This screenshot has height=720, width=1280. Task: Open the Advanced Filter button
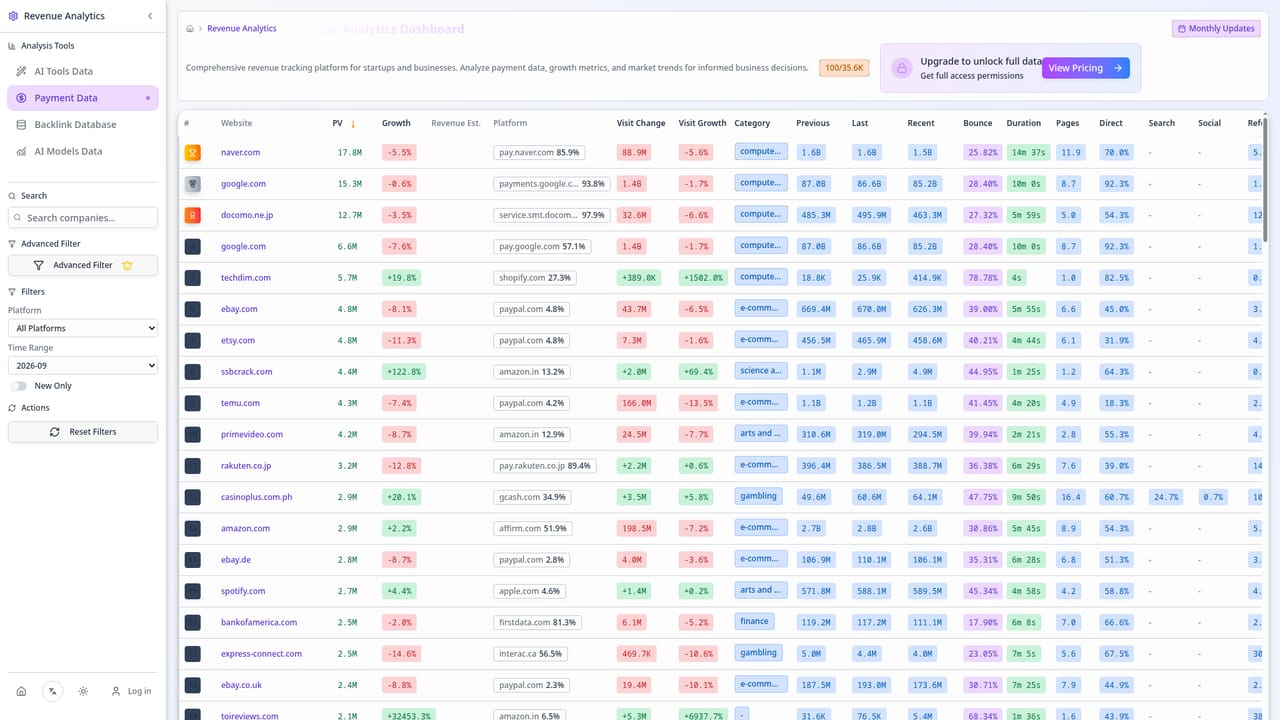[83, 265]
